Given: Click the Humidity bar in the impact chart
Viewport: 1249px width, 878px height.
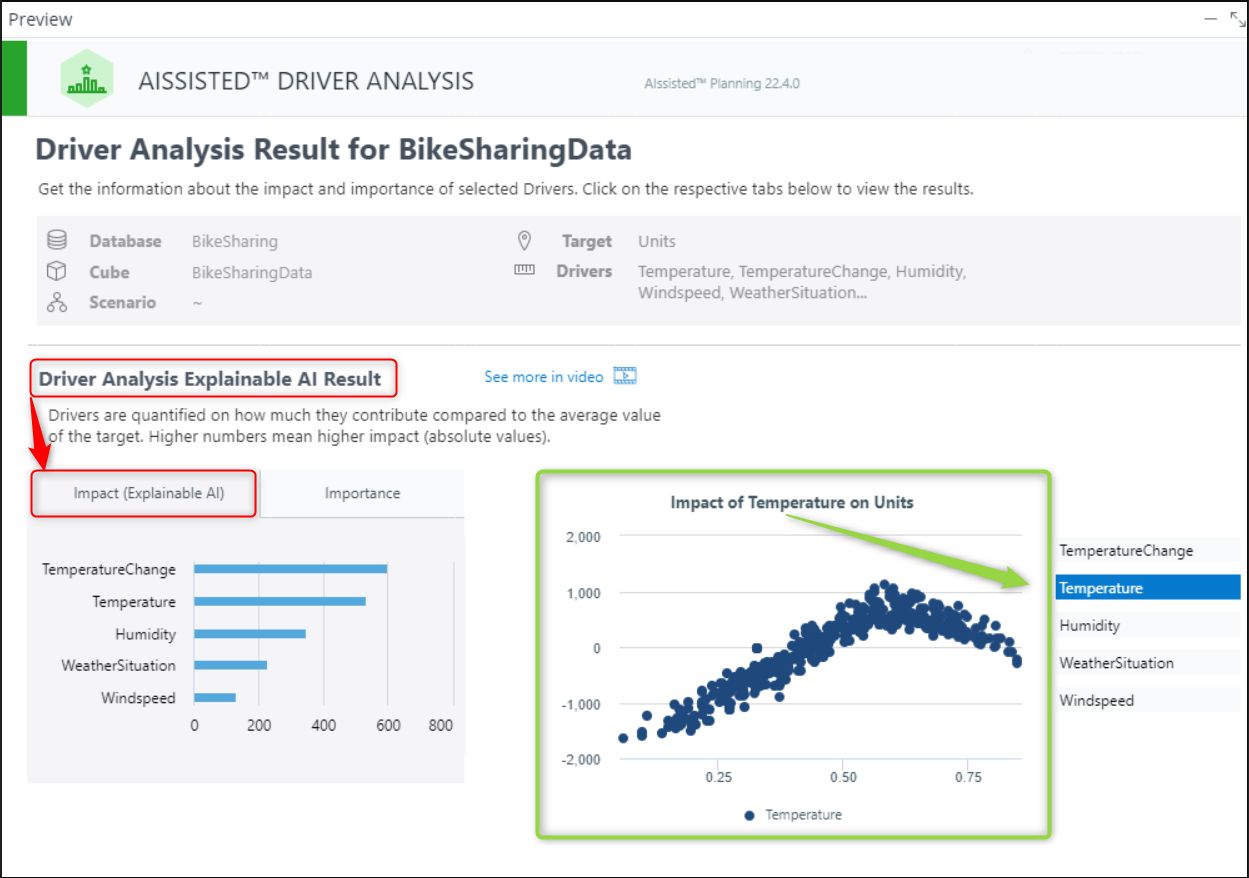Looking at the screenshot, I should click(248, 633).
